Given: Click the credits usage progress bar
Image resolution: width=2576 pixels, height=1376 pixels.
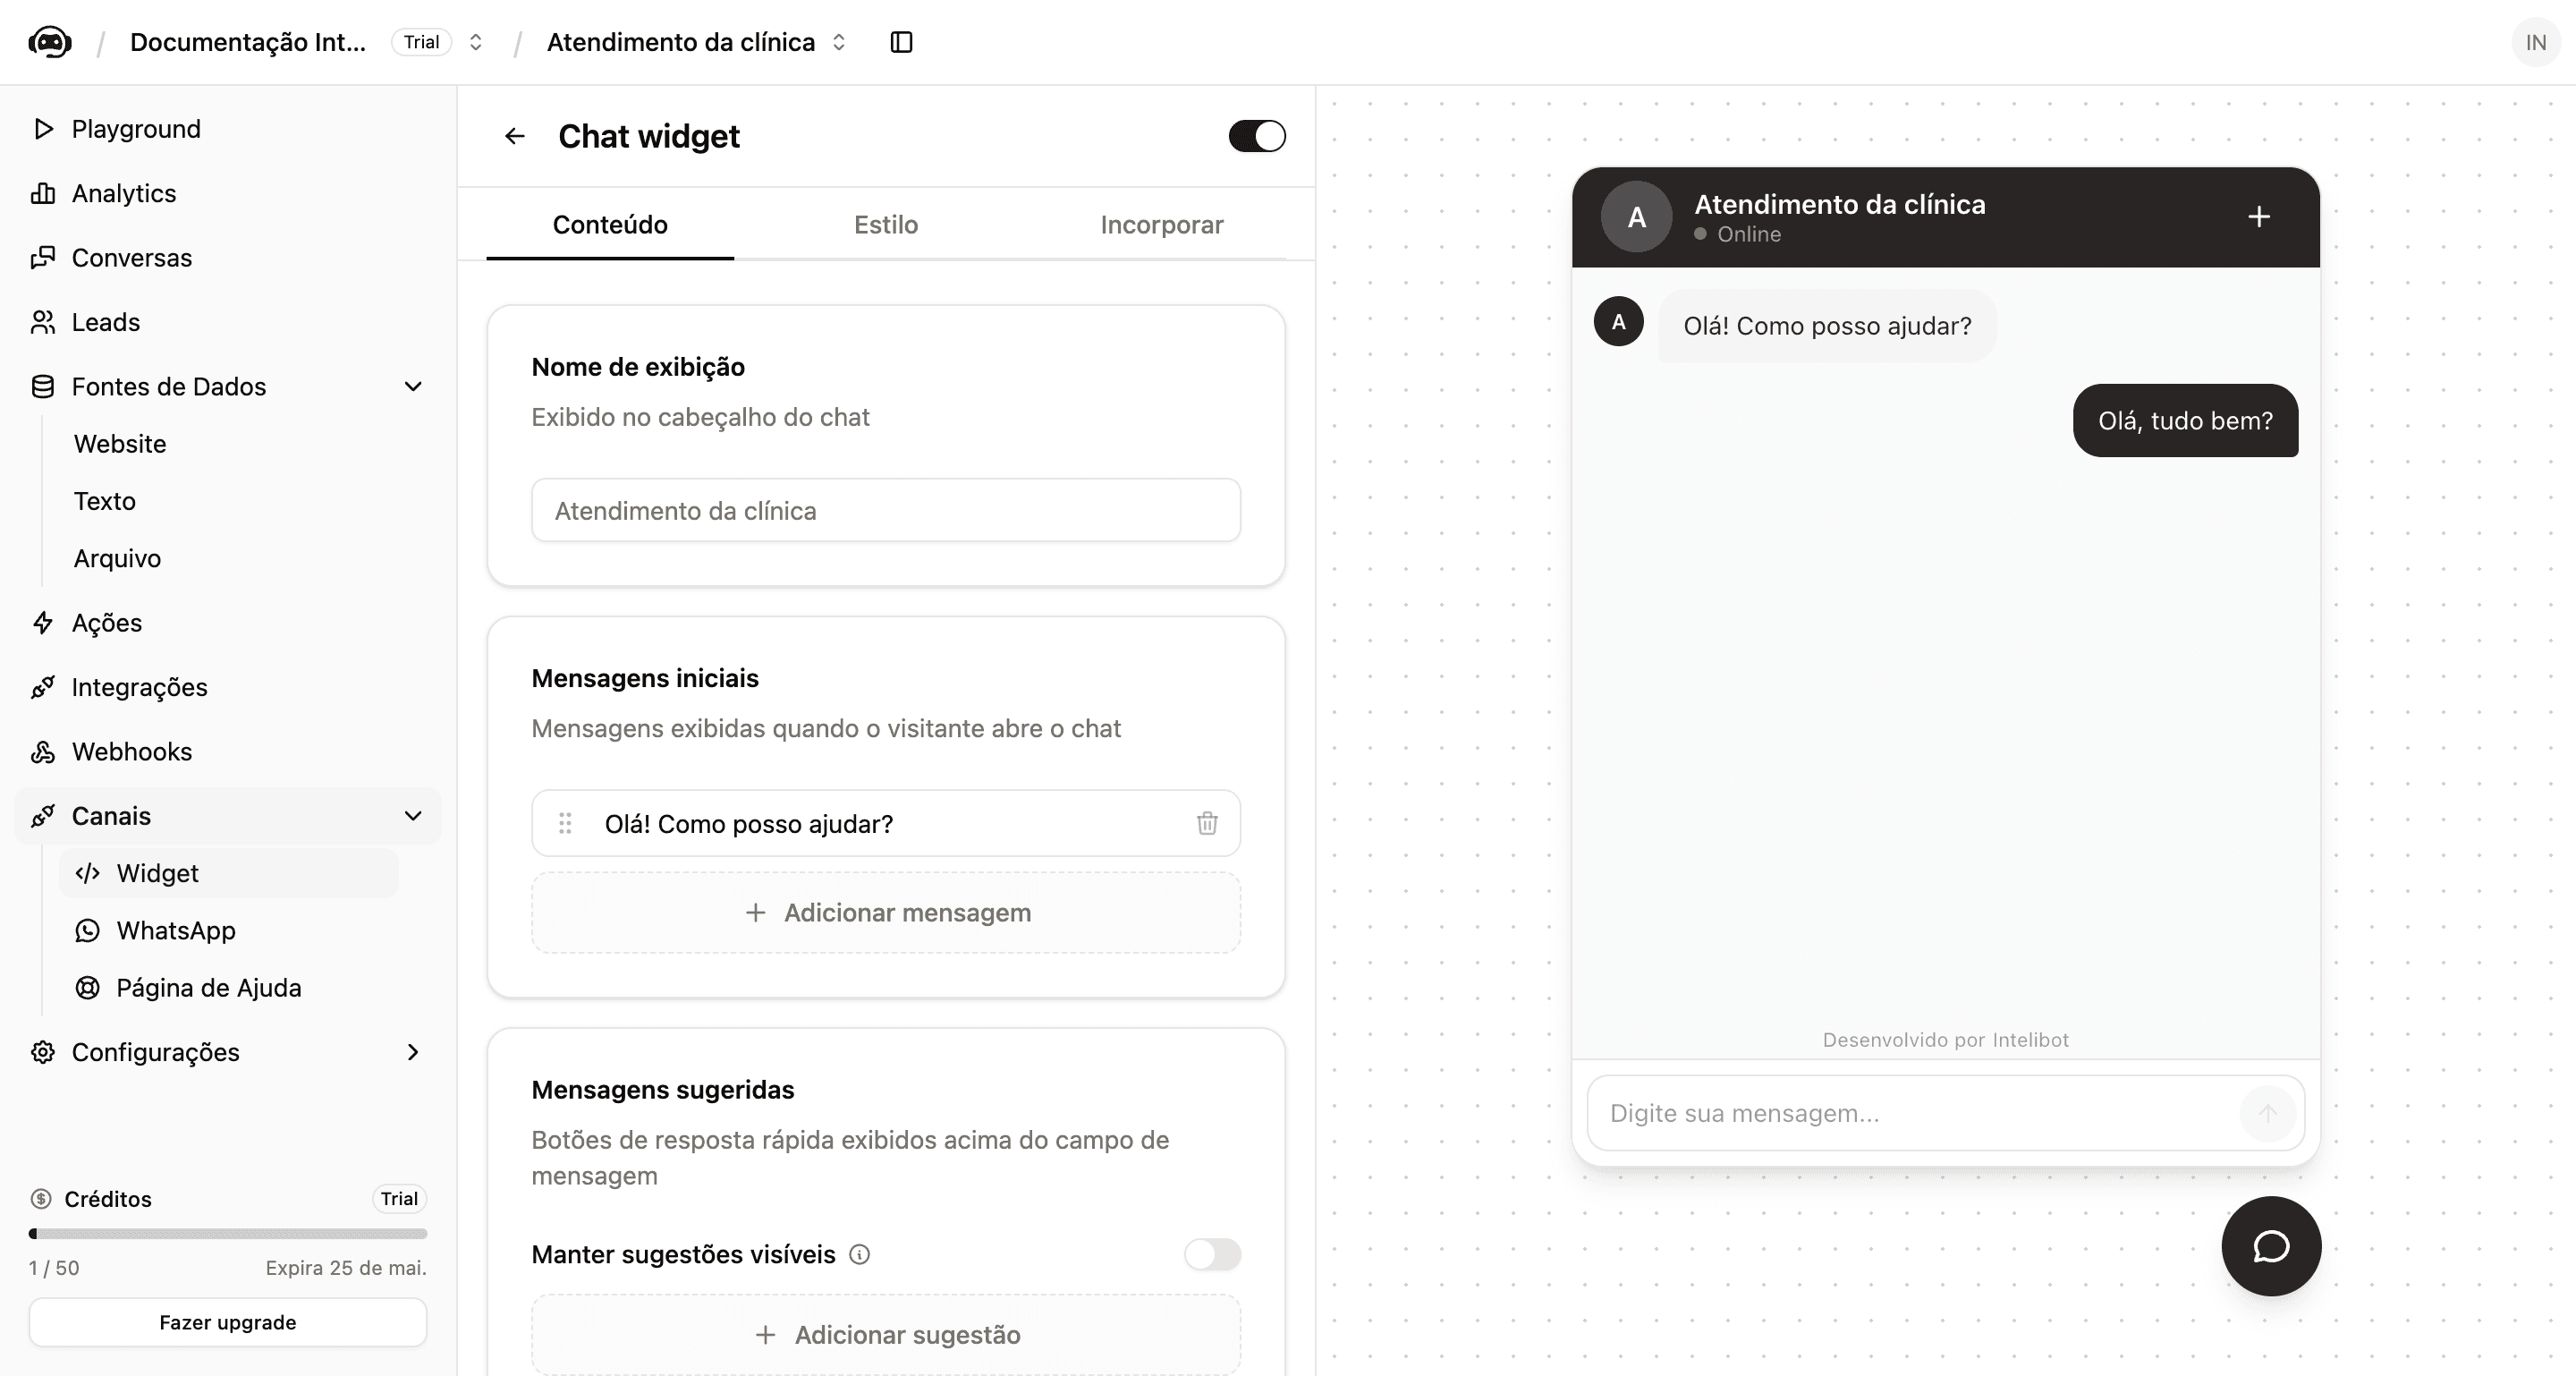Looking at the screenshot, I should coord(228,1233).
